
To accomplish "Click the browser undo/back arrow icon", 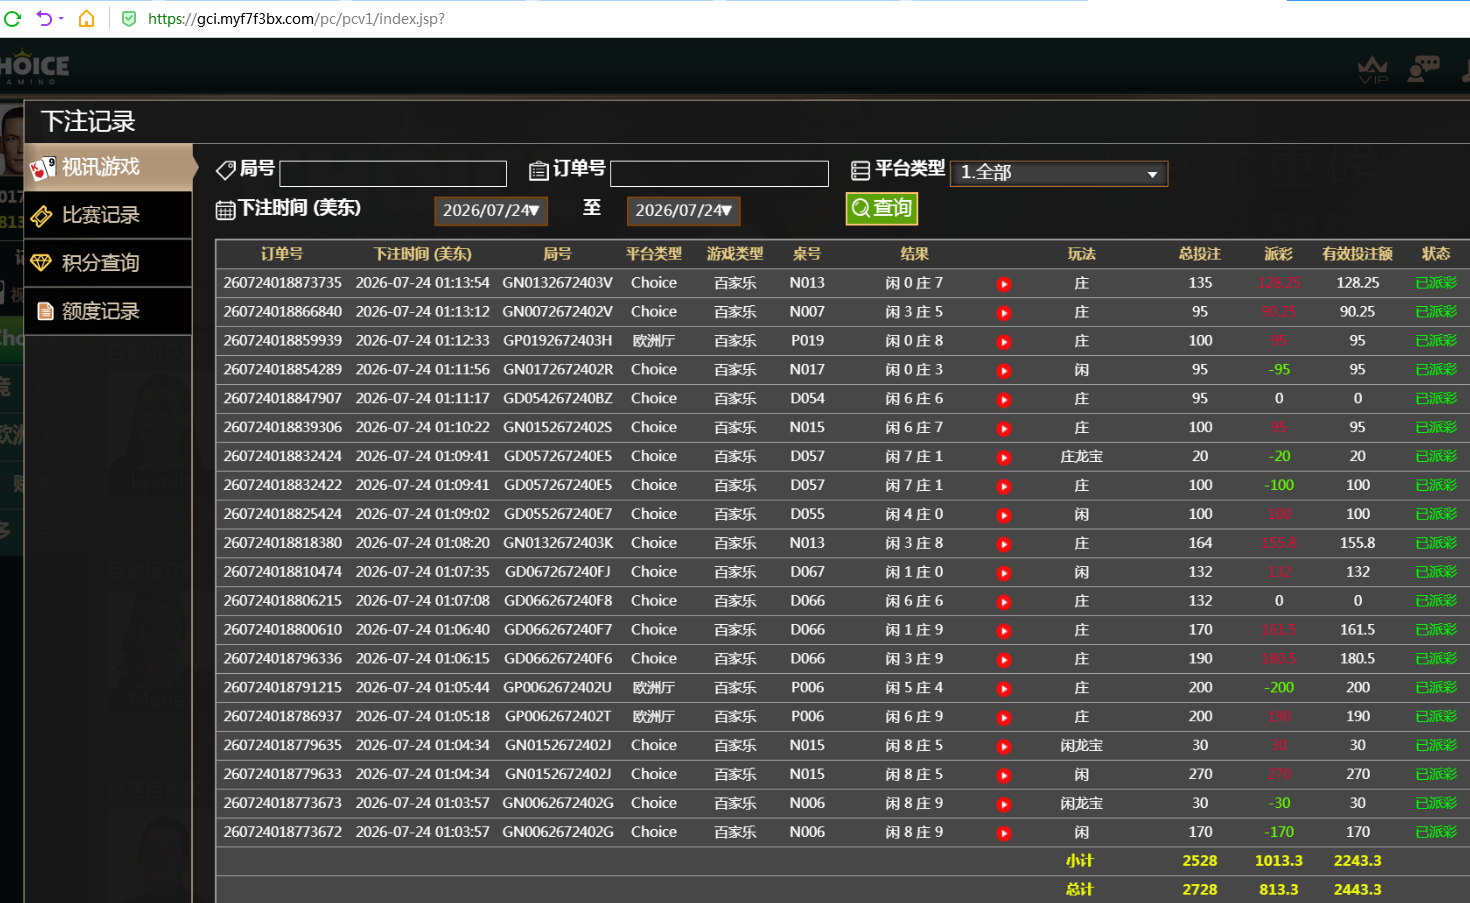I will [45, 18].
